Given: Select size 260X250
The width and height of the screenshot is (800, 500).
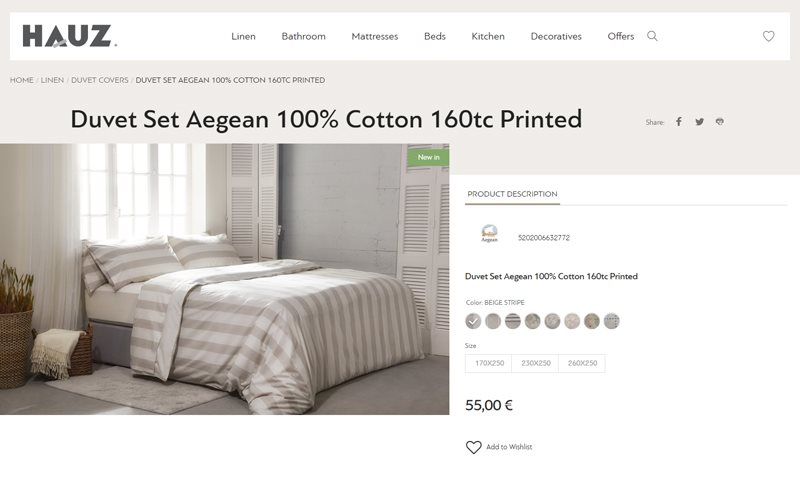Looking at the screenshot, I should click(581, 363).
